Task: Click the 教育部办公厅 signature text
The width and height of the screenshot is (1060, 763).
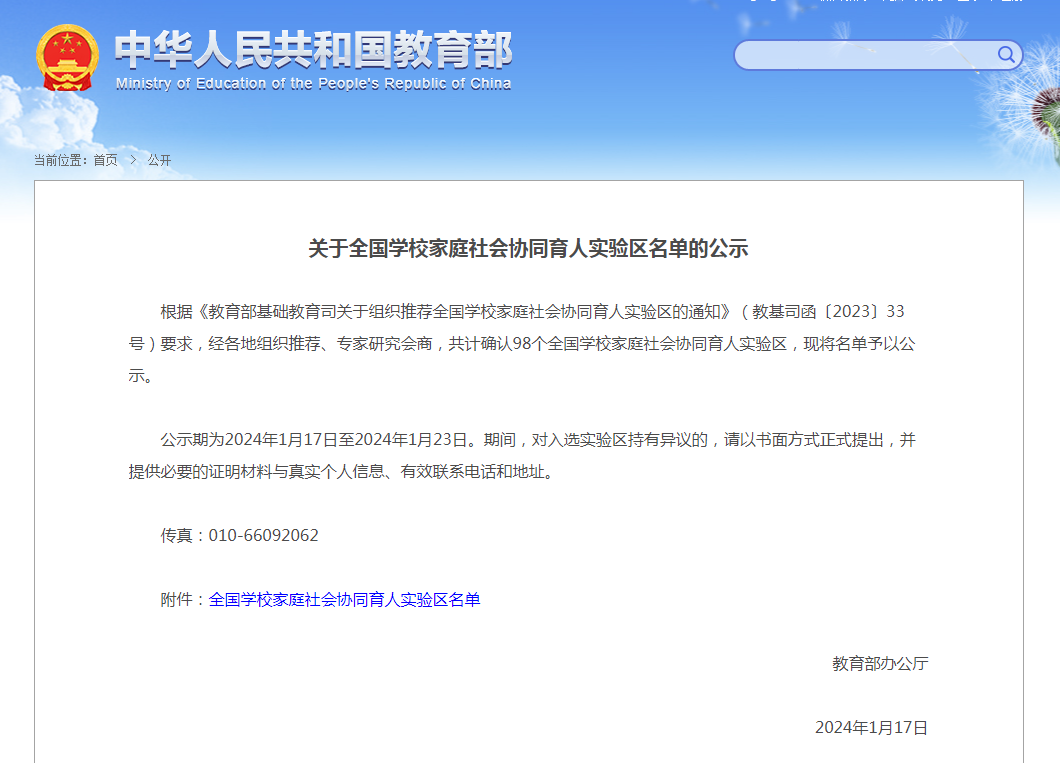Action: tap(879, 664)
